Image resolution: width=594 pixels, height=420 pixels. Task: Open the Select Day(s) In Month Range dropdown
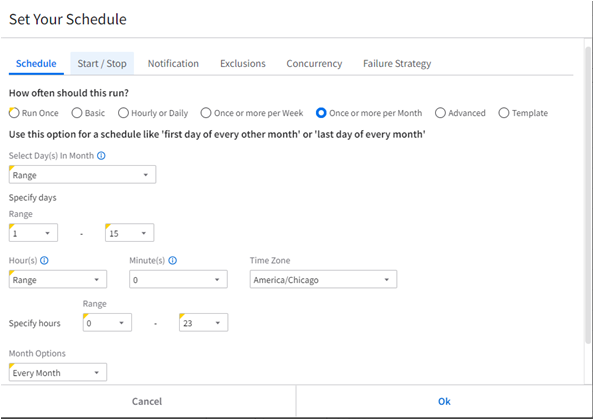(x=82, y=175)
